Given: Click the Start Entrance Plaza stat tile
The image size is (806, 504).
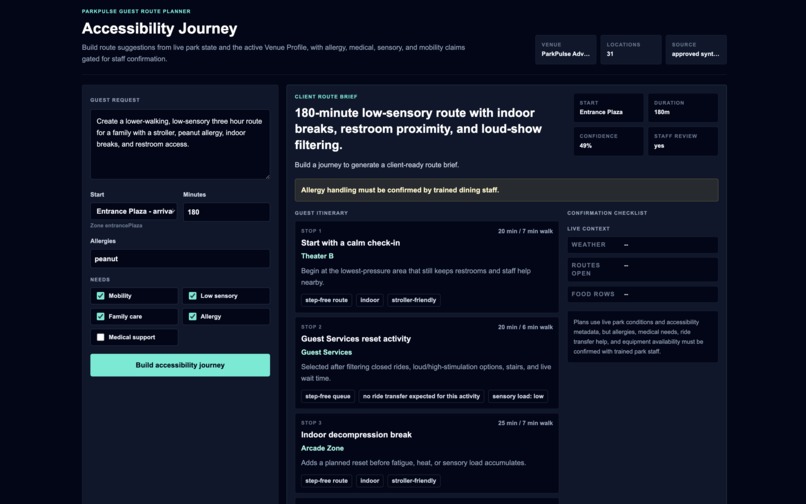Looking at the screenshot, I should pos(608,107).
